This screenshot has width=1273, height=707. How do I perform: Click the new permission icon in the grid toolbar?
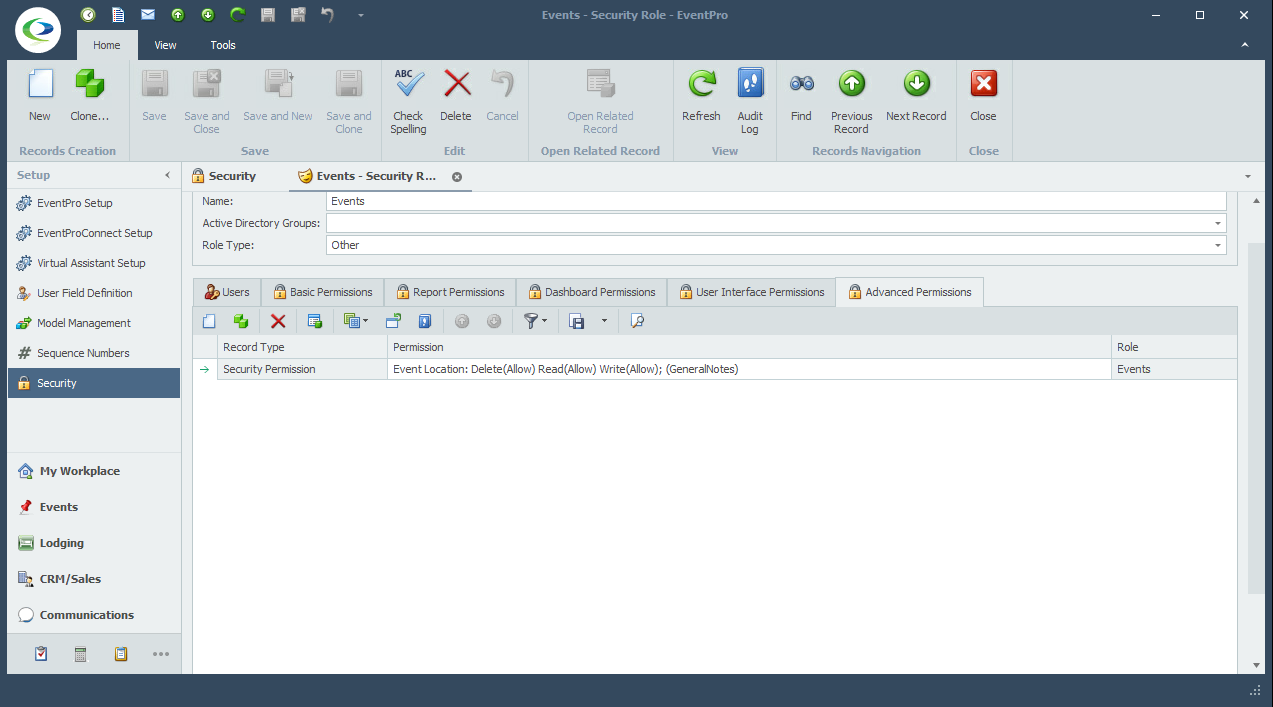click(209, 321)
